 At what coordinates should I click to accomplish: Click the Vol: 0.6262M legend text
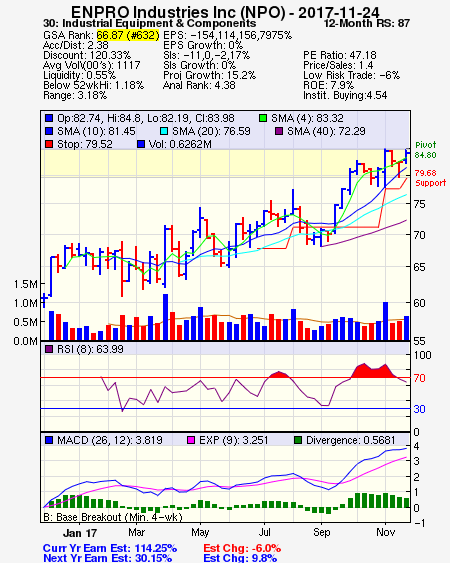[180, 144]
